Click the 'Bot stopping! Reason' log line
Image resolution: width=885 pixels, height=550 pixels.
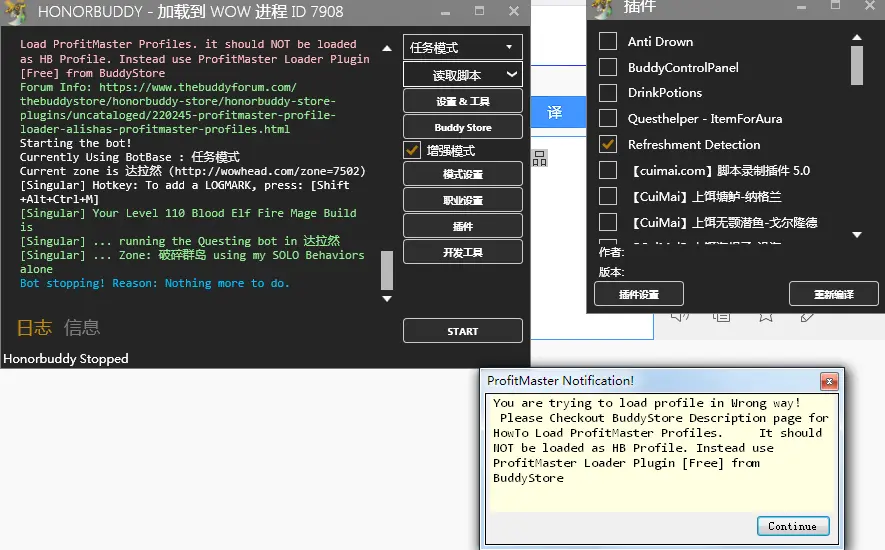click(x=155, y=283)
